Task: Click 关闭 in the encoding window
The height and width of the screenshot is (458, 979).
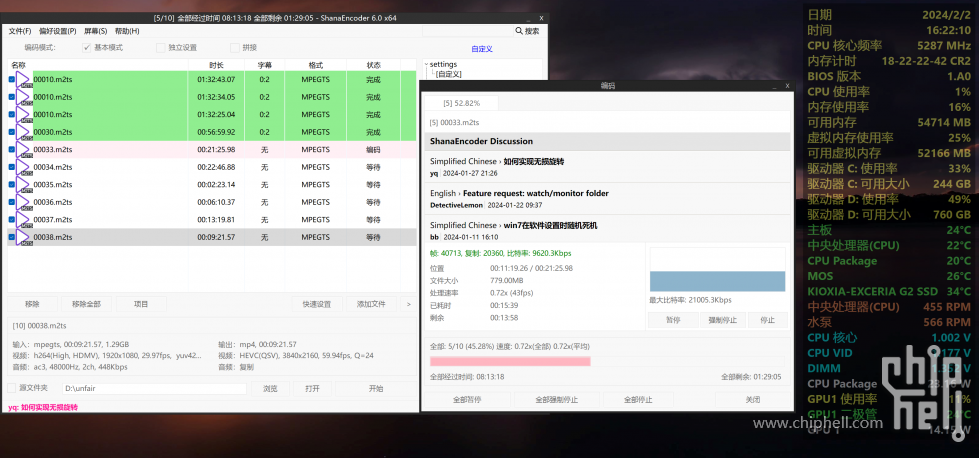Action: (x=752, y=399)
